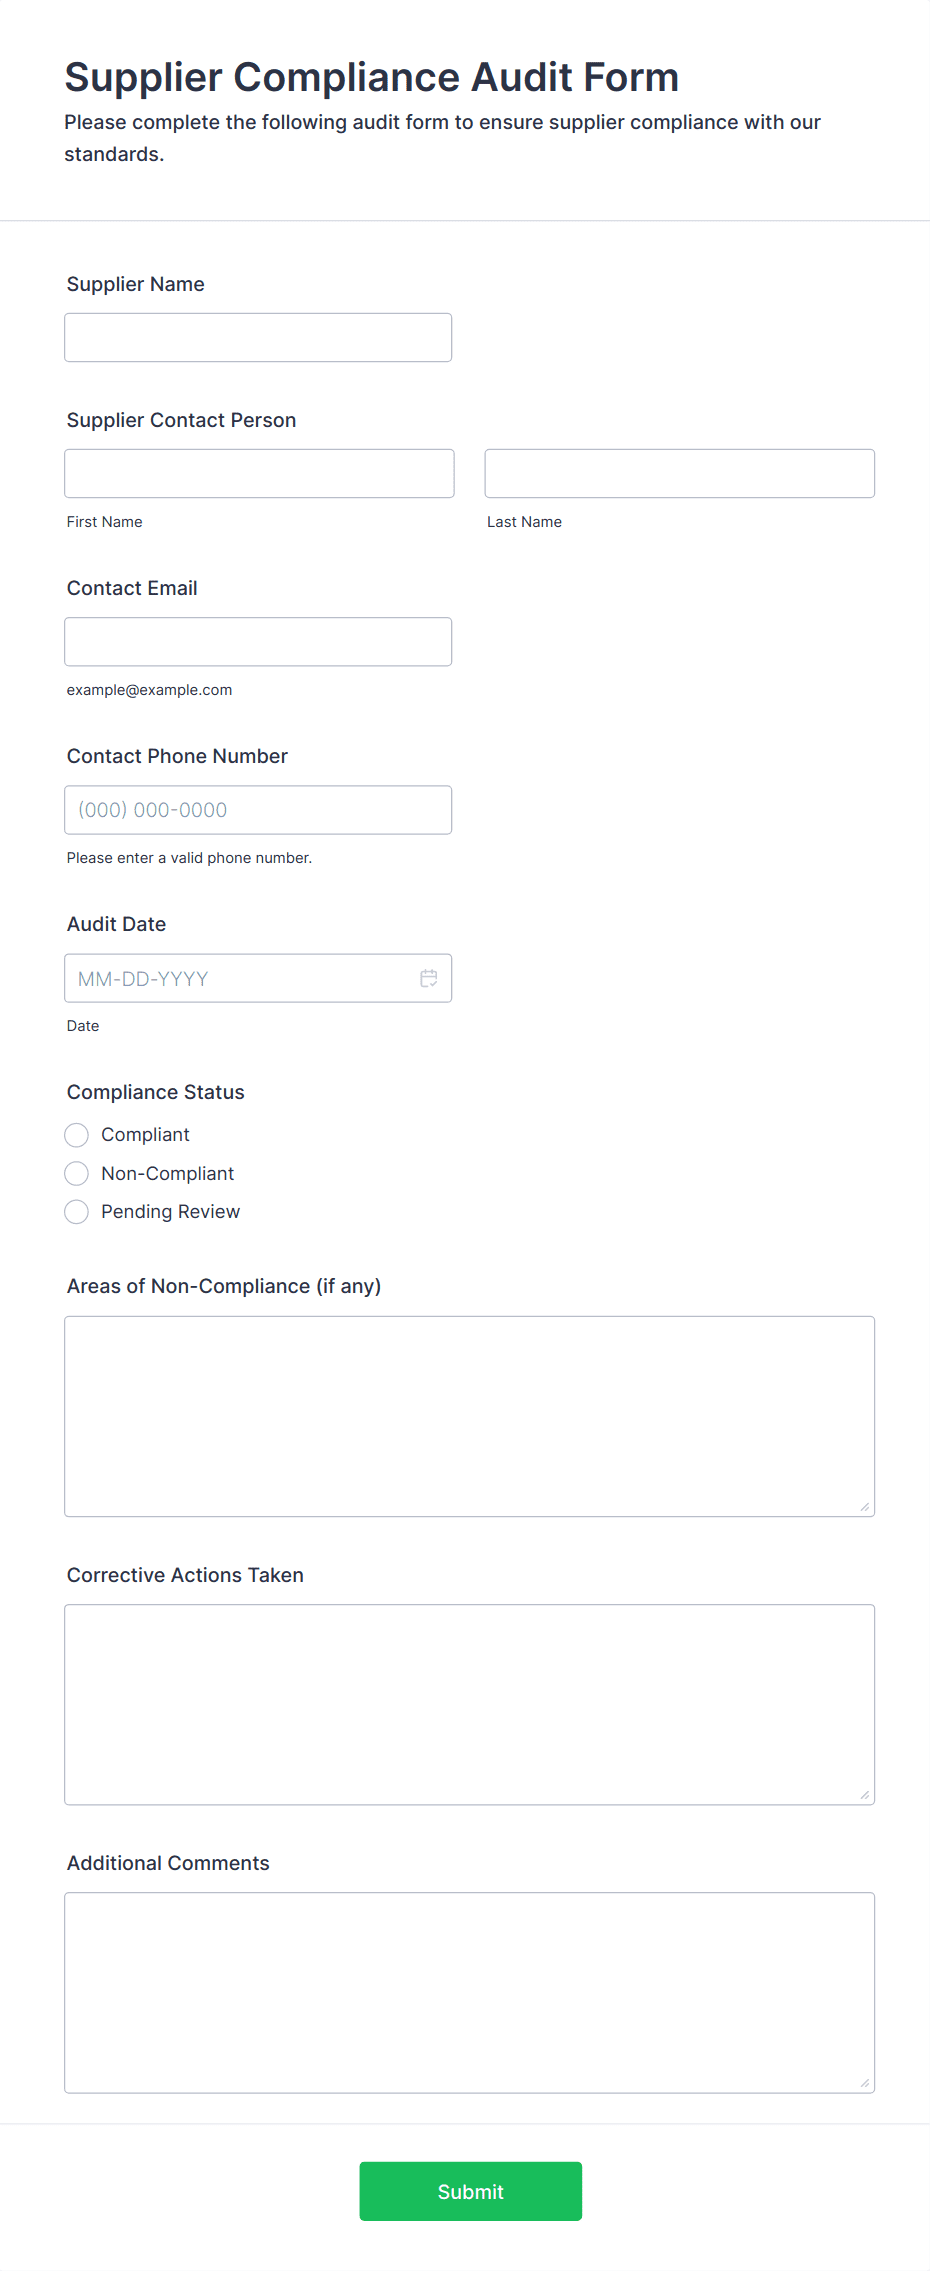Select the Compliant radio button
The height and width of the screenshot is (2271, 930).
[x=77, y=1135]
